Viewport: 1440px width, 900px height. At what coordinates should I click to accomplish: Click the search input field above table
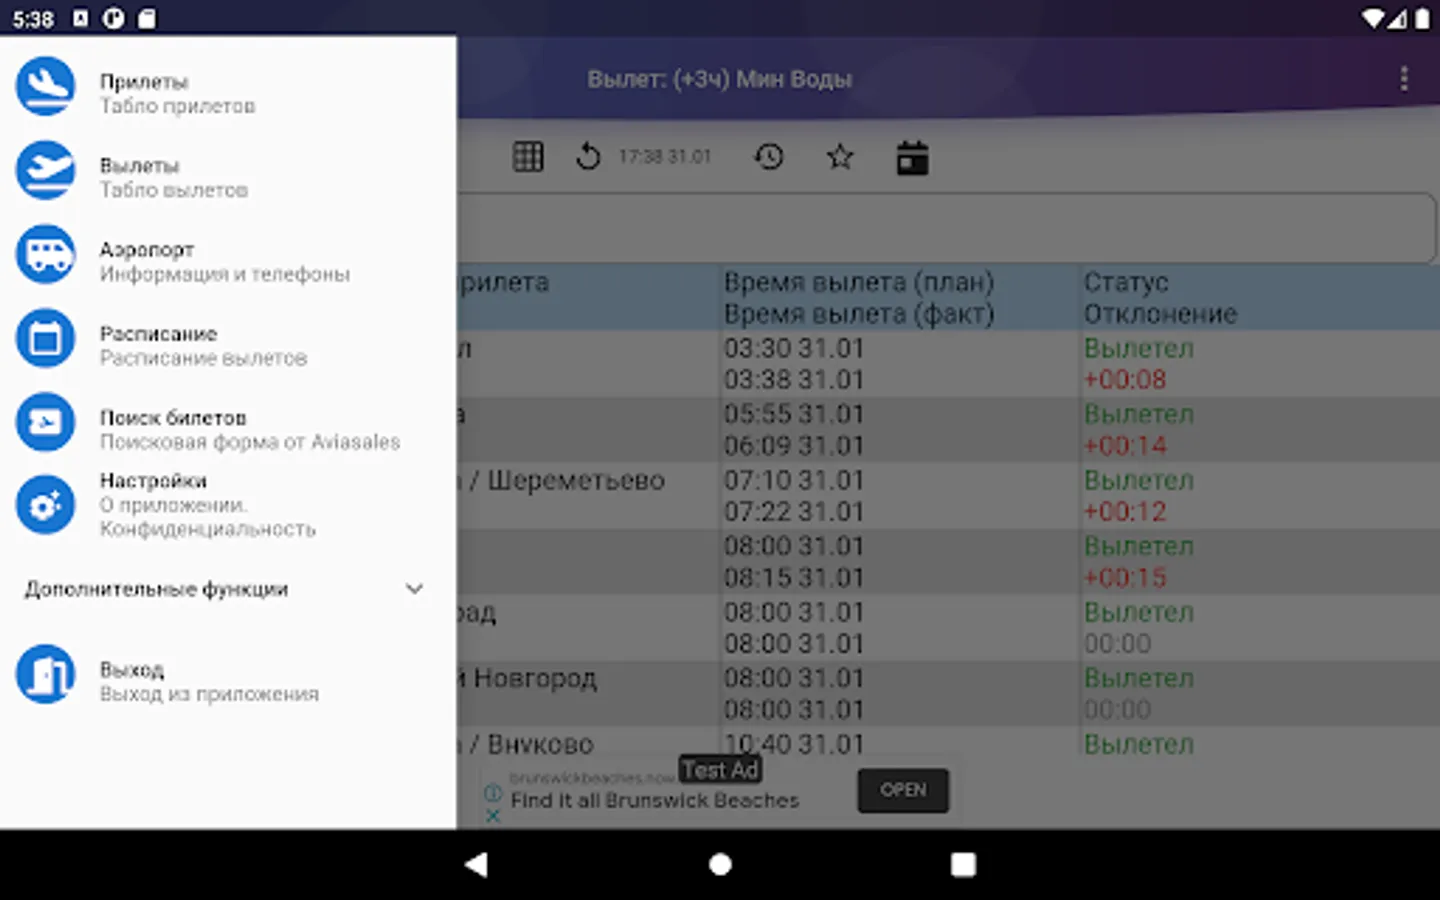(x=947, y=227)
